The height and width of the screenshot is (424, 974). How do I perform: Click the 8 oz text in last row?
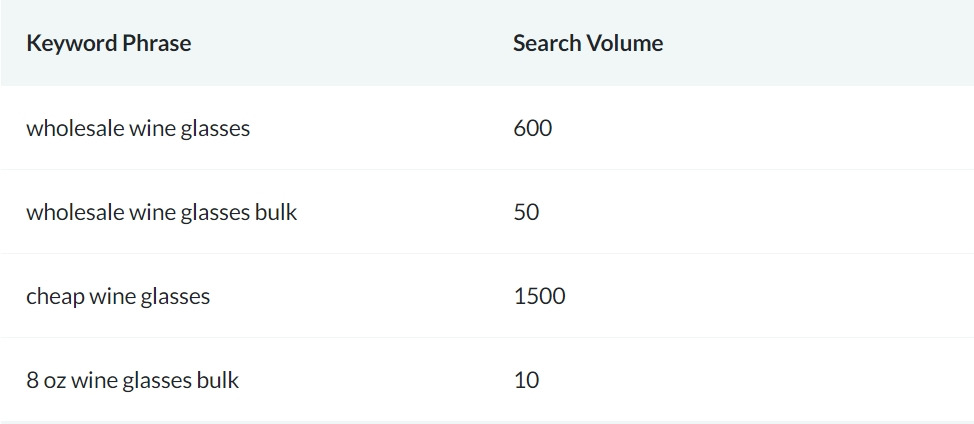click(46, 380)
